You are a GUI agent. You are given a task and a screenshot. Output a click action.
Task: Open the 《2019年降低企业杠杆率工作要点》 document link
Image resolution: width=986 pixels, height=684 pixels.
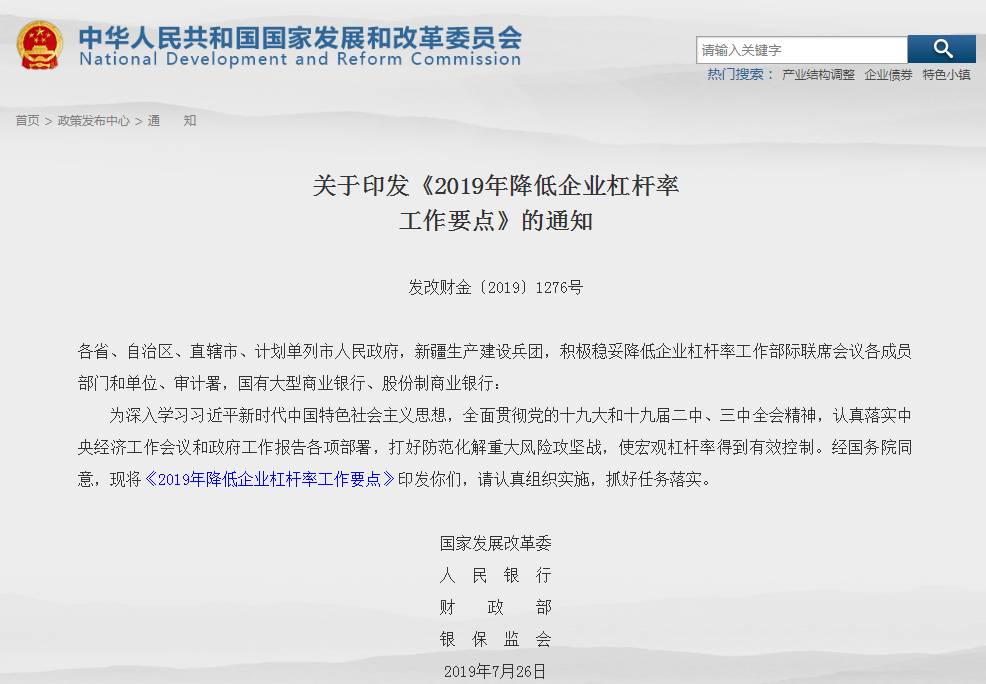click(x=270, y=479)
